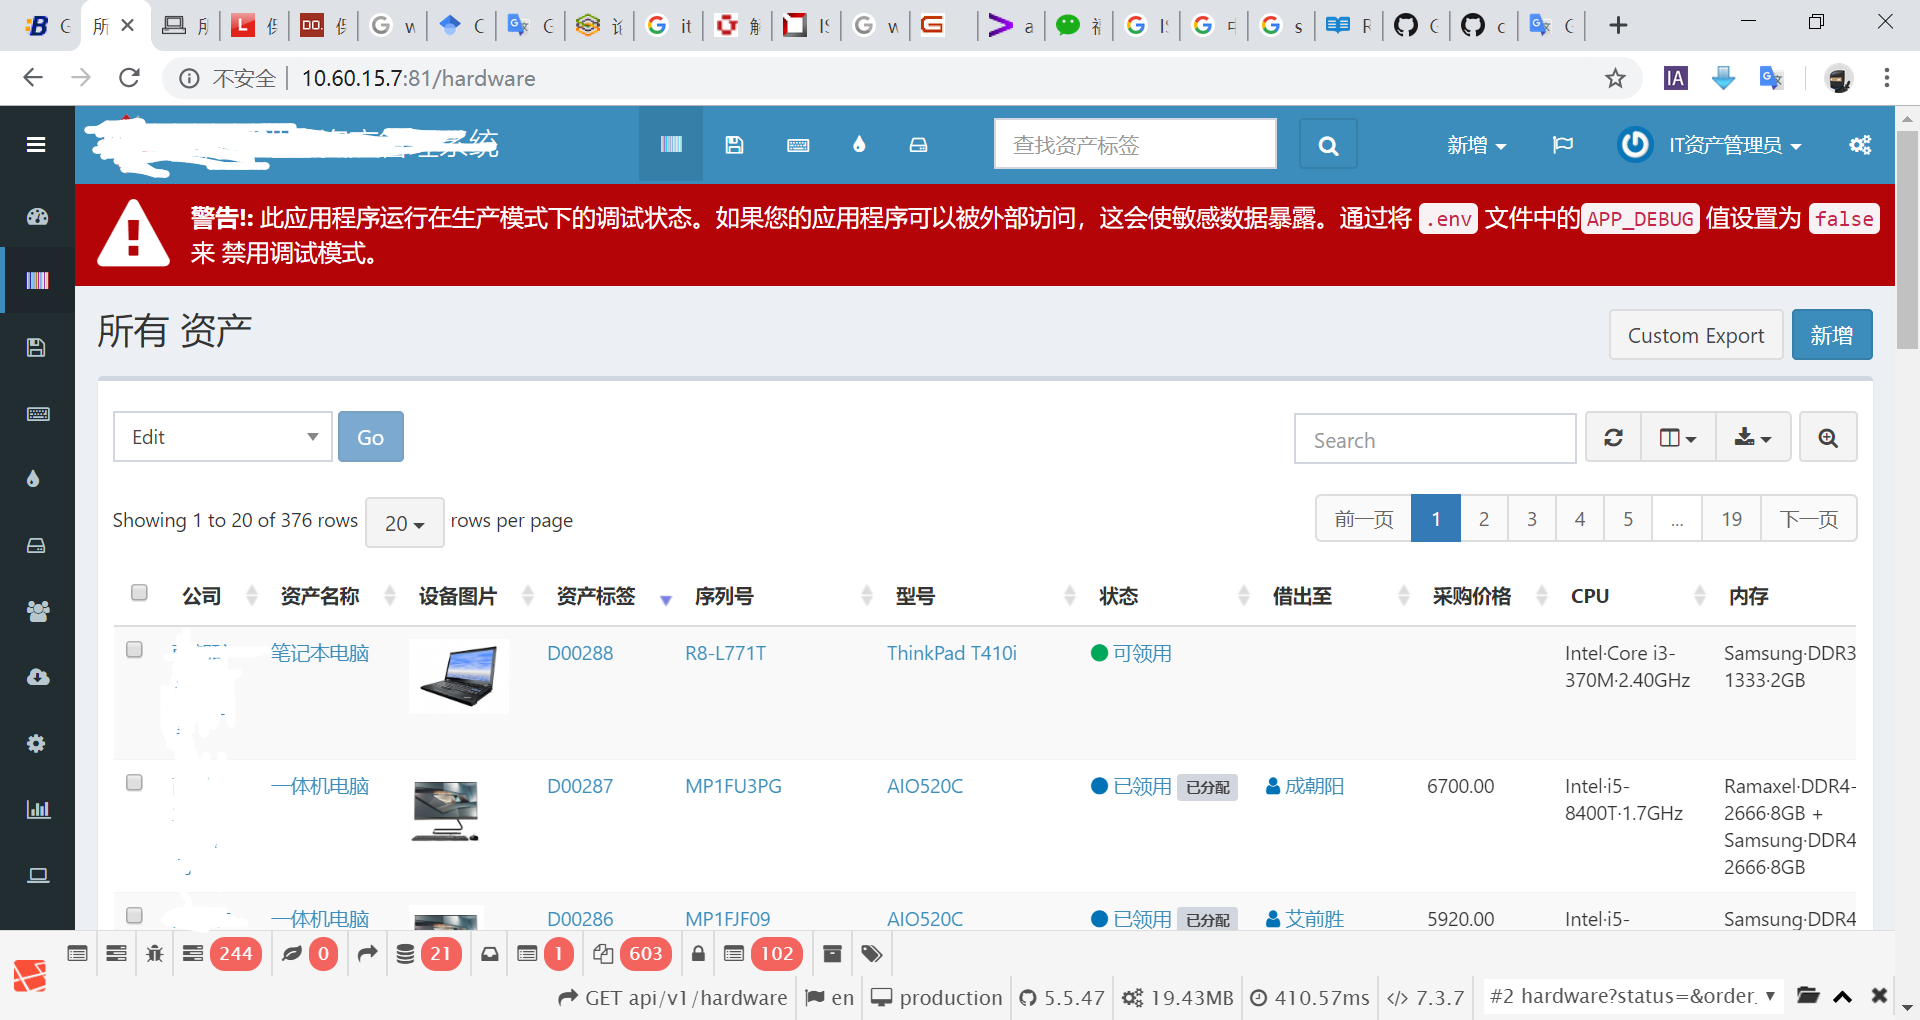Open dashboard from sidebar gauge icon
1920x1020 pixels.
coord(37,216)
